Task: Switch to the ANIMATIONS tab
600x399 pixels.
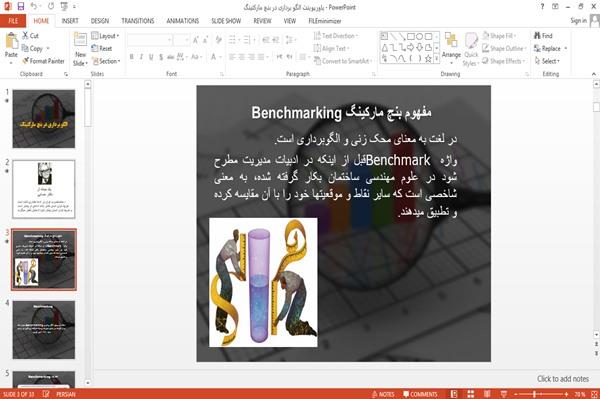Action: click(183, 21)
